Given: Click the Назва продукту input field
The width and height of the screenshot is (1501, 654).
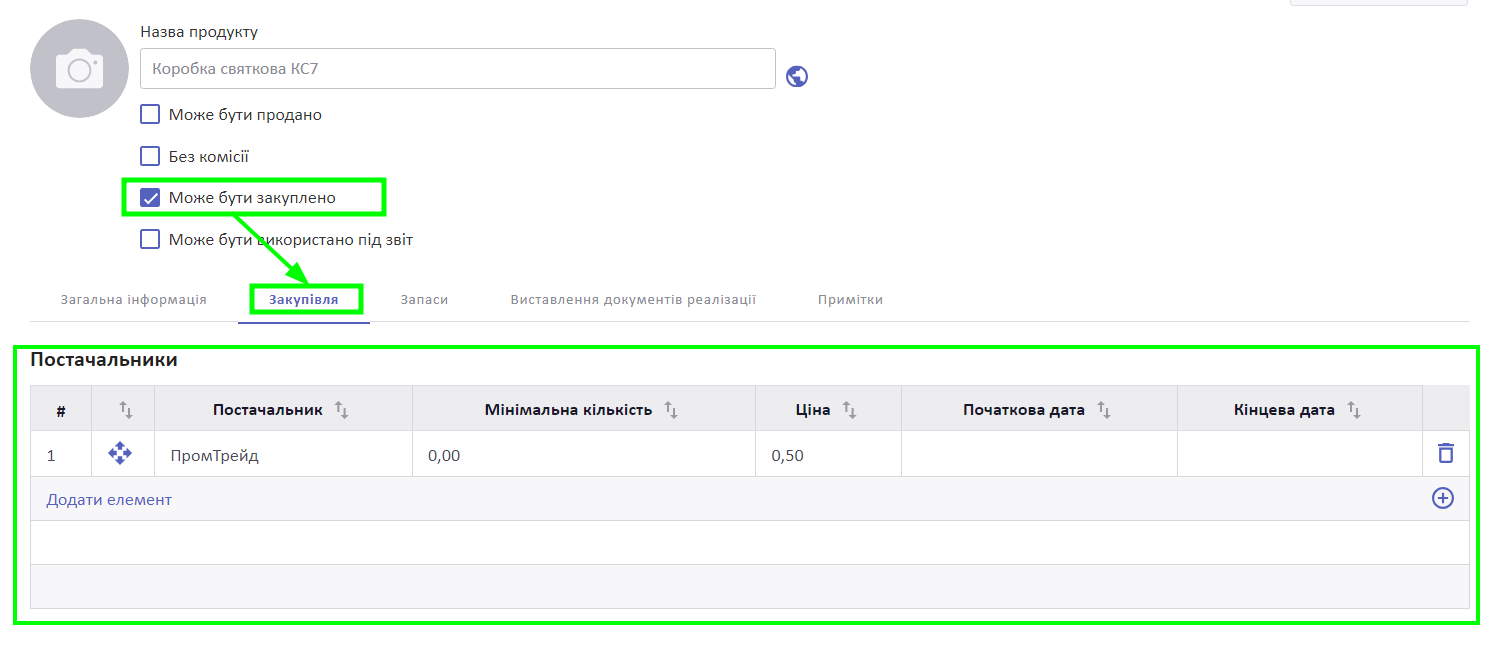Looking at the screenshot, I should point(457,69).
